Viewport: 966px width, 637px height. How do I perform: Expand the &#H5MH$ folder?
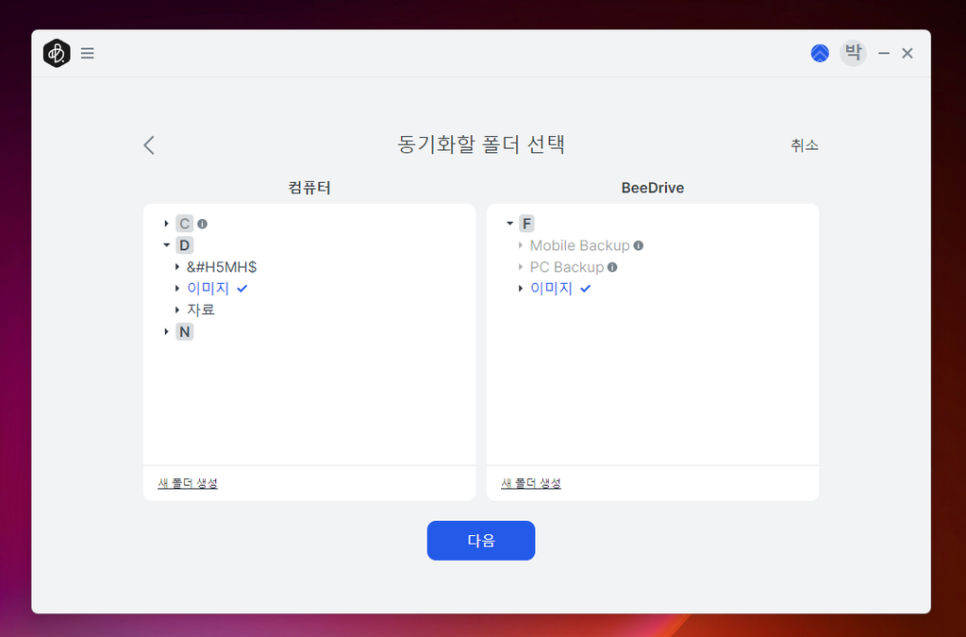(177, 267)
